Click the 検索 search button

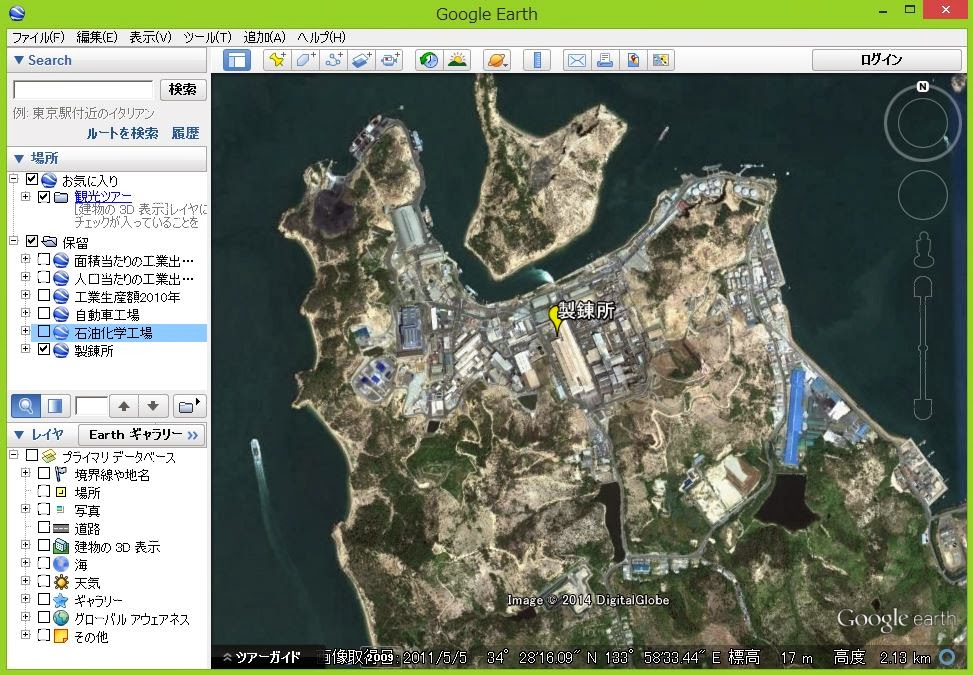(183, 89)
